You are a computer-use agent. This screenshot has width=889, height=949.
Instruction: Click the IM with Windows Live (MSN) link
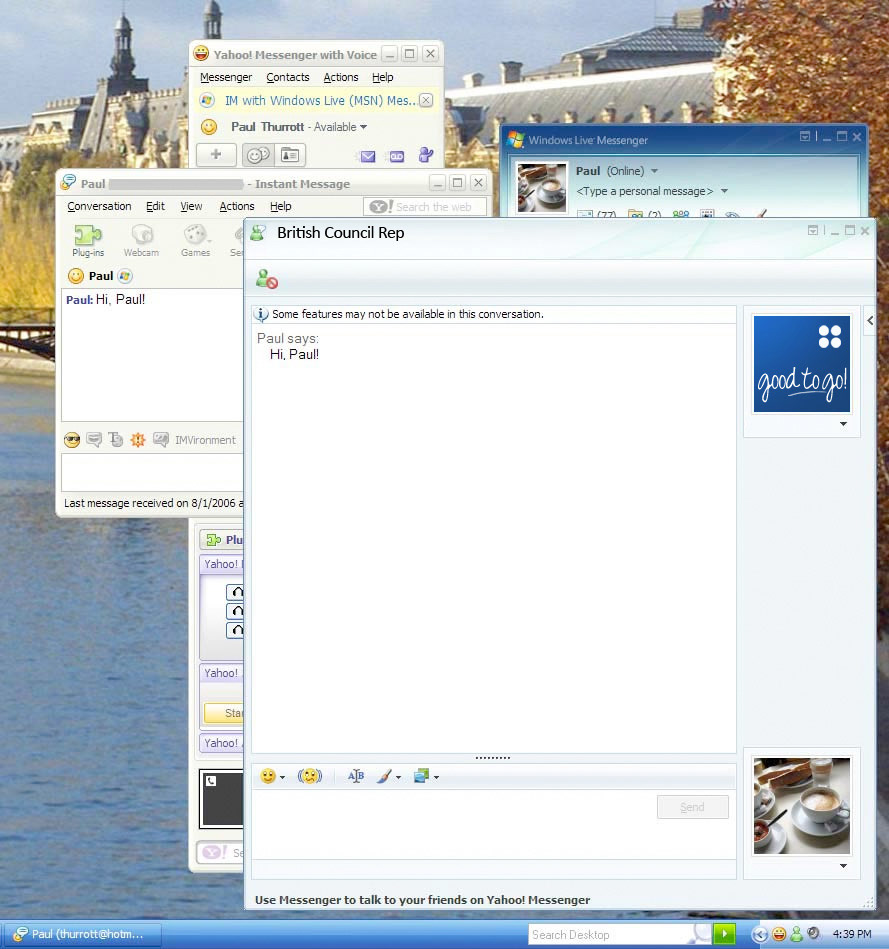(x=320, y=100)
